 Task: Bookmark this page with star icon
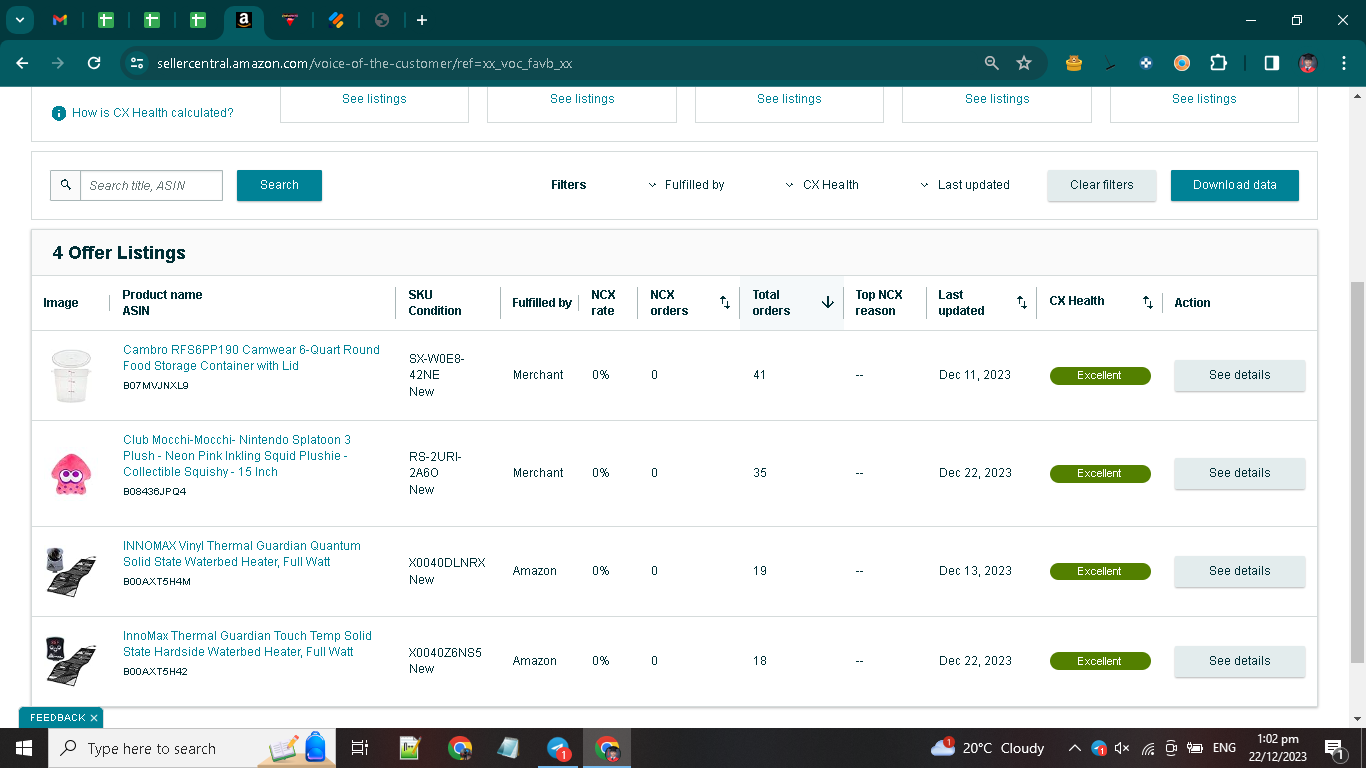pos(1024,63)
